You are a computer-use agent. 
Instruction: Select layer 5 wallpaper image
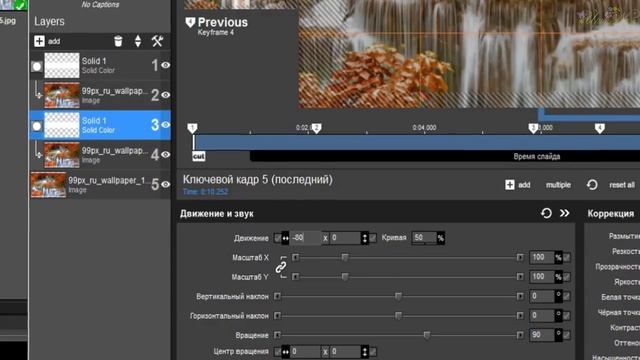click(100, 184)
